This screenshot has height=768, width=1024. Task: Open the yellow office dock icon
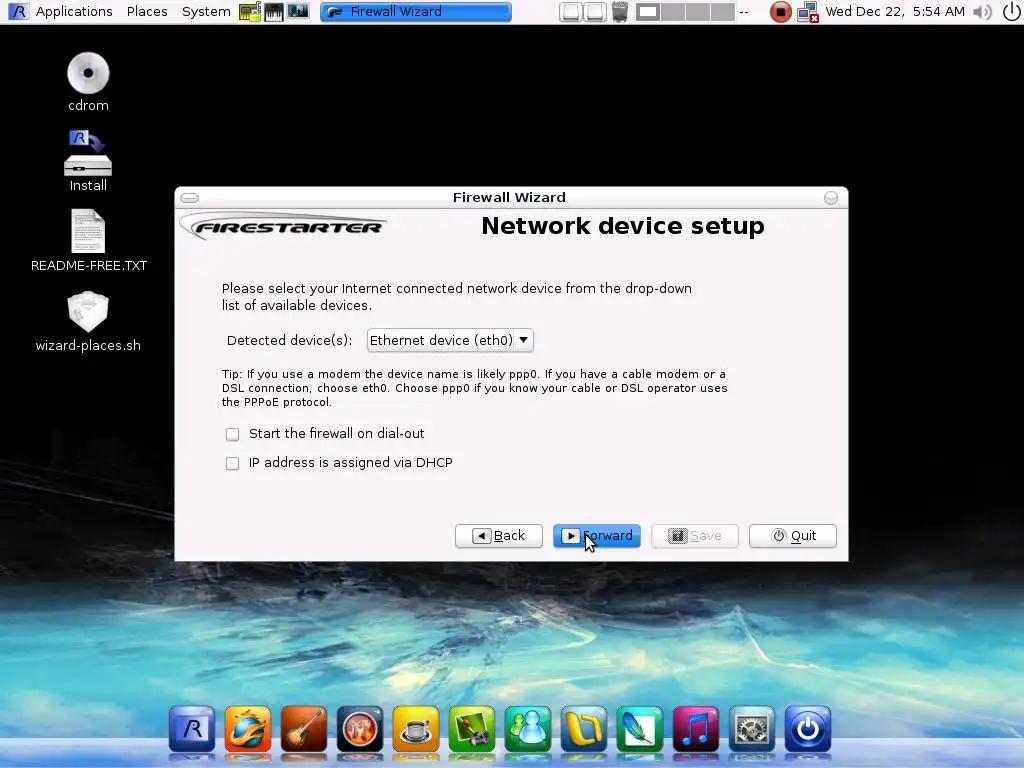[x=584, y=729]
